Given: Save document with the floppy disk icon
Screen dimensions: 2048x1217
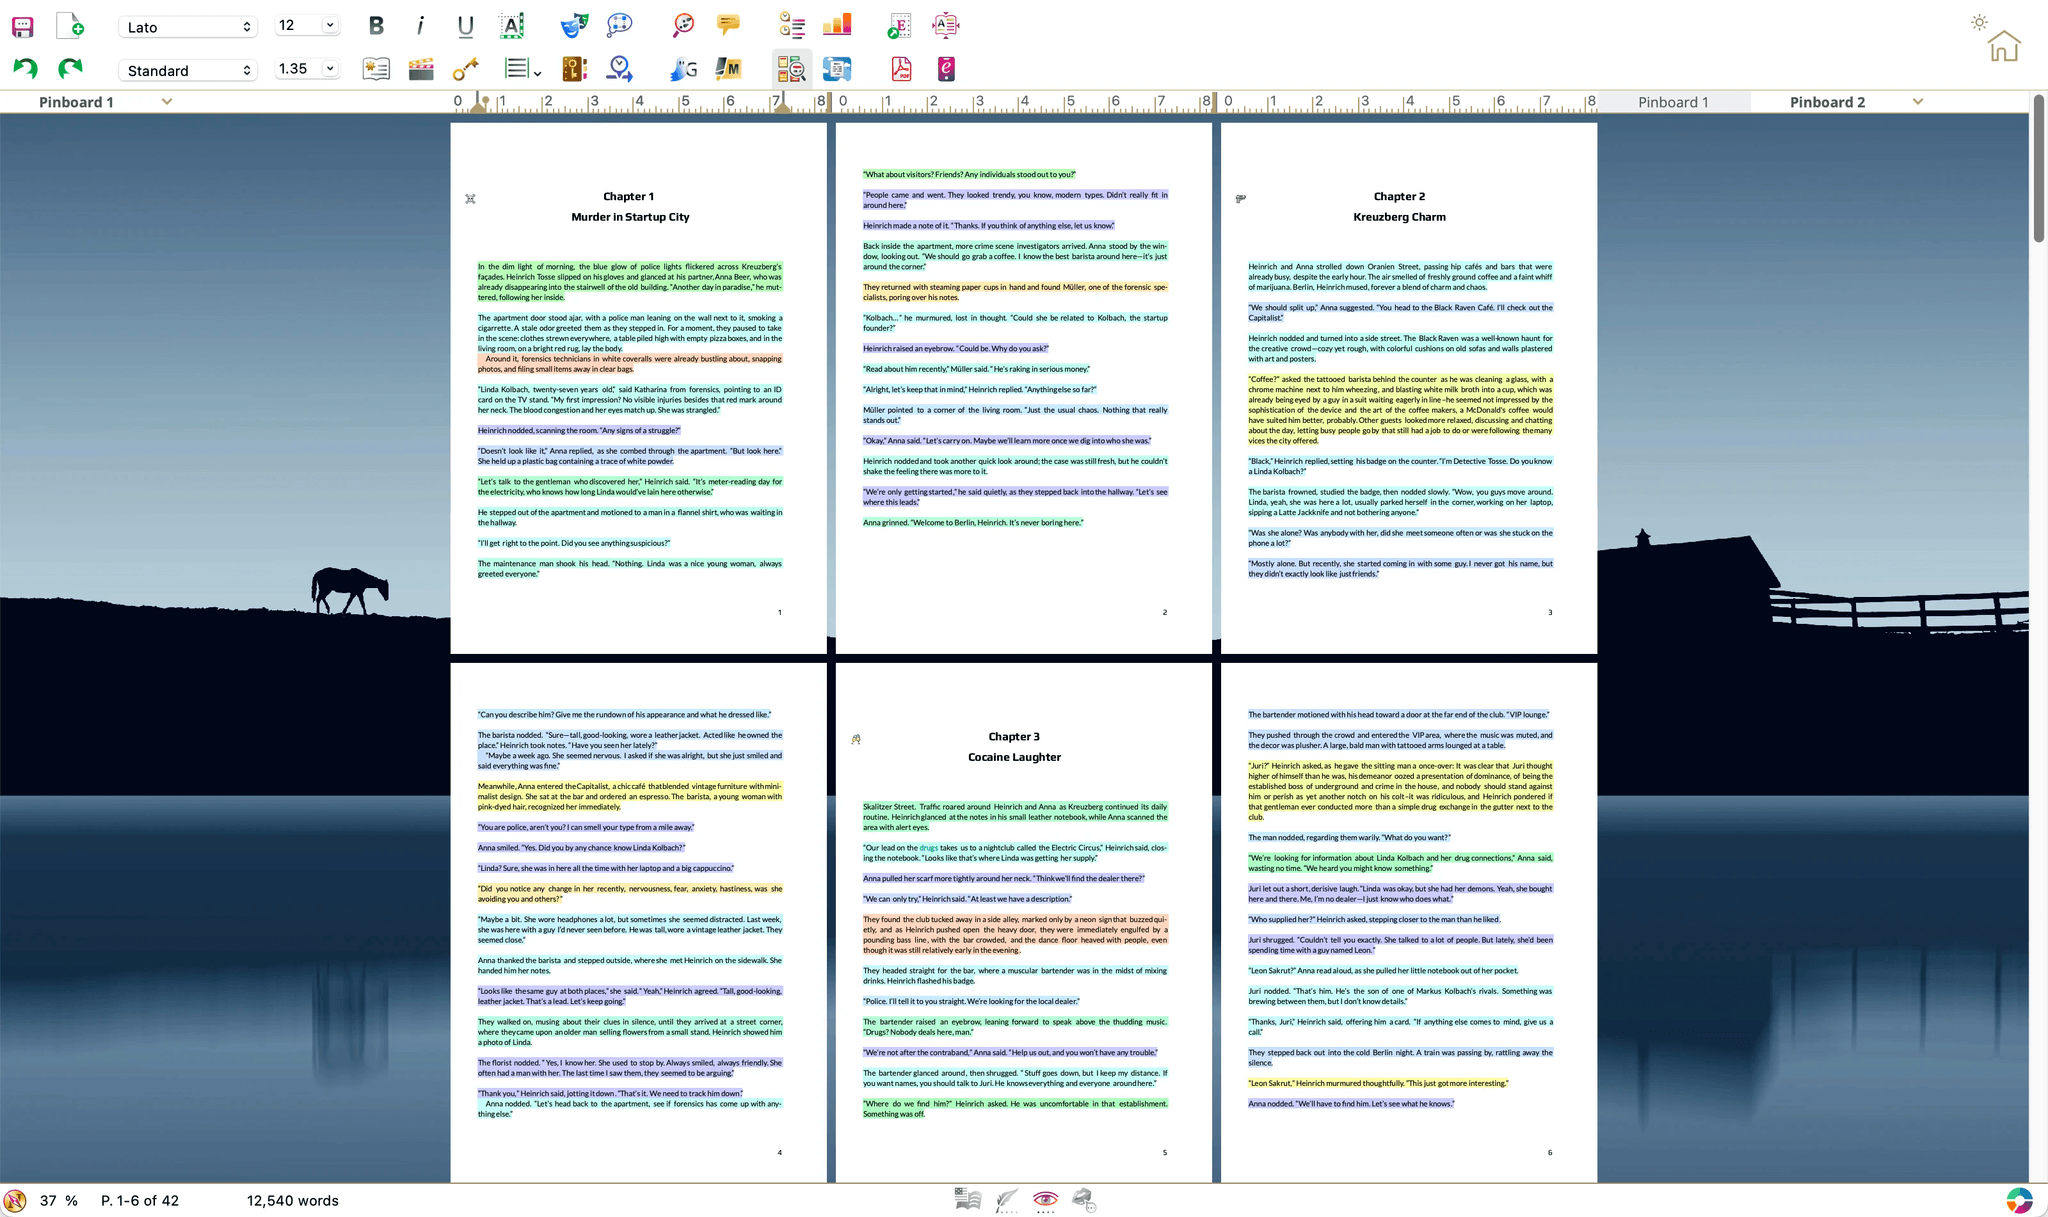Looking at the screenshot, I should click(x=22, y=26).
